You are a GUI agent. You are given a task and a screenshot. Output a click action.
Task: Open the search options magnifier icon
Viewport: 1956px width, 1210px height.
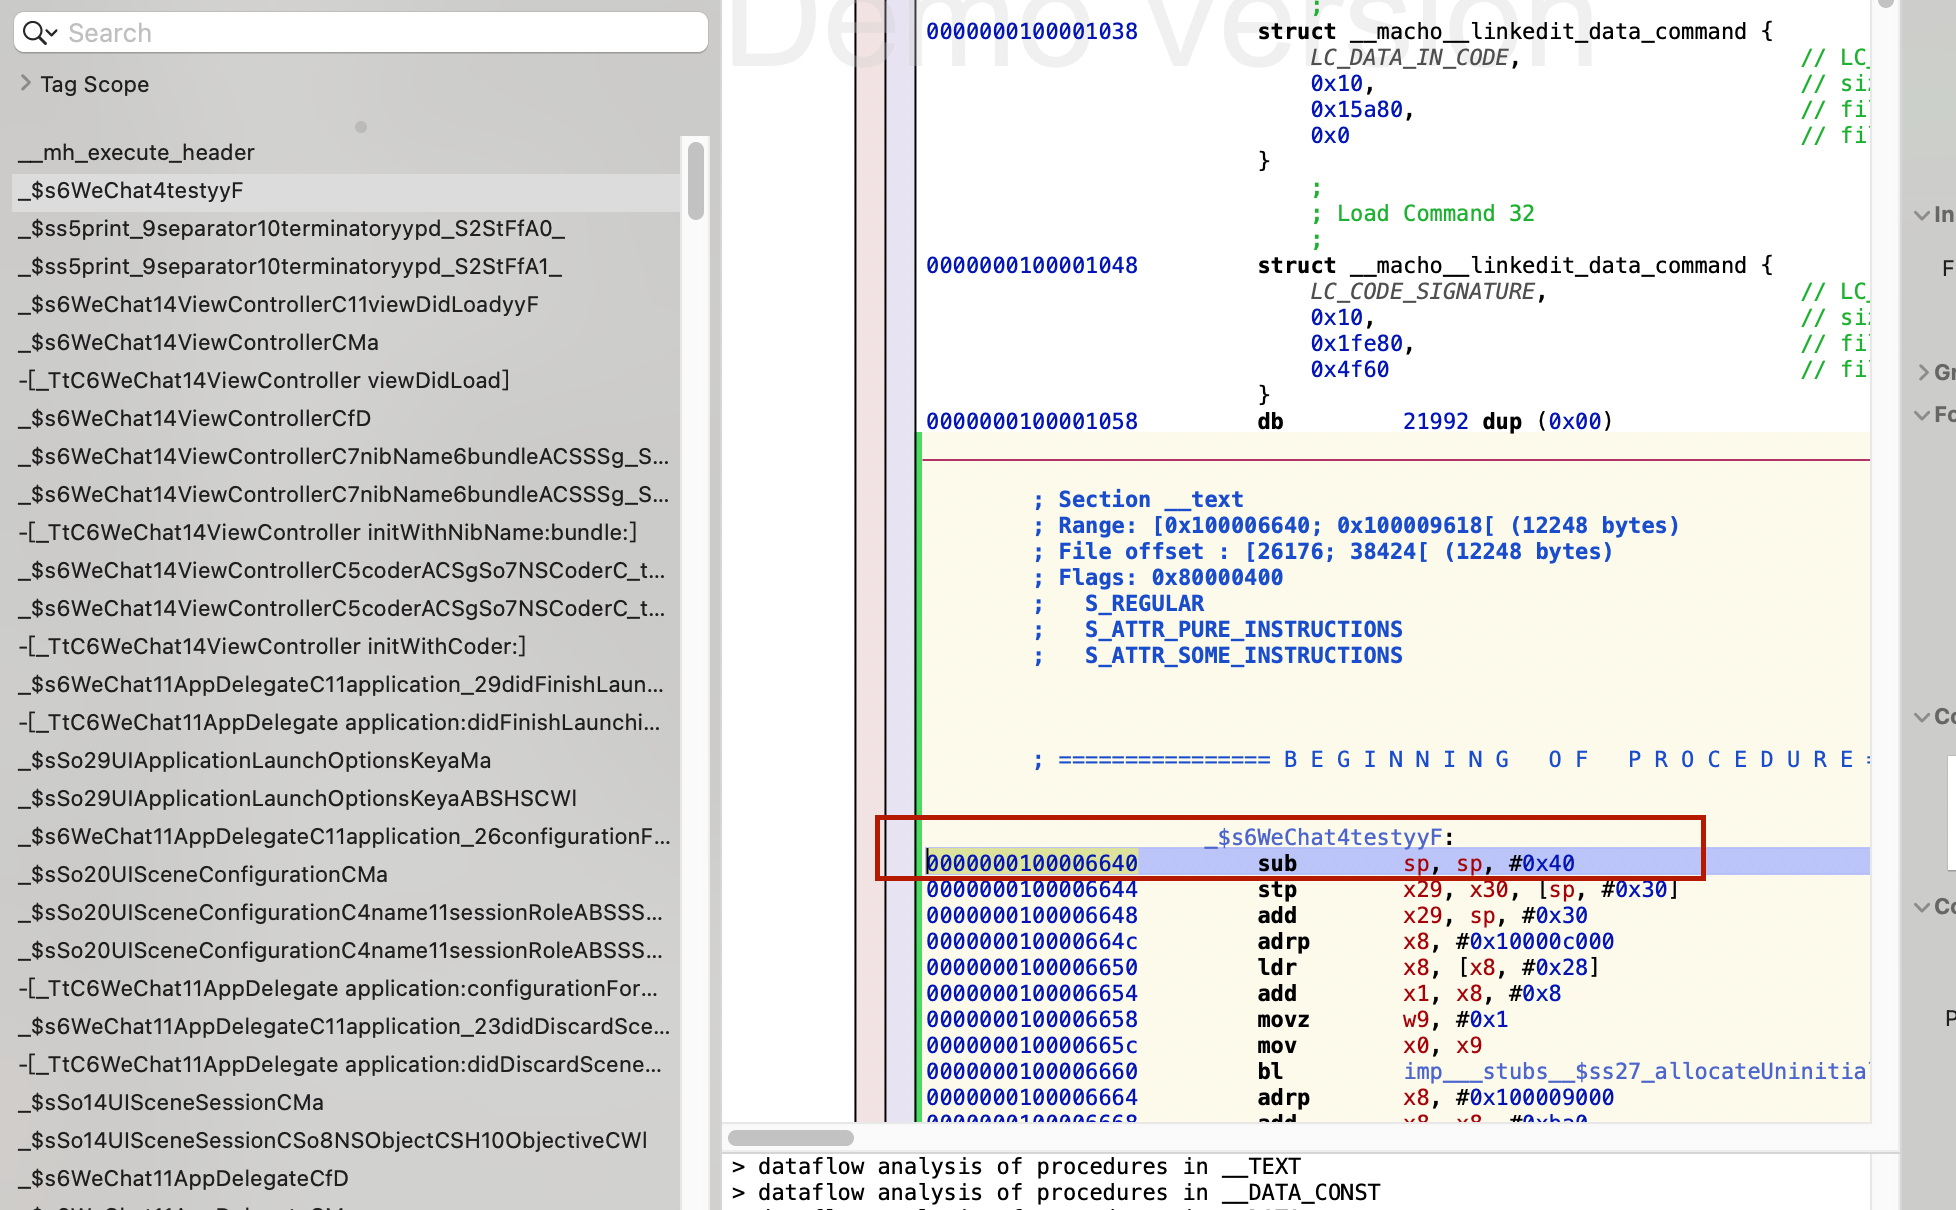tap(40, 33)
